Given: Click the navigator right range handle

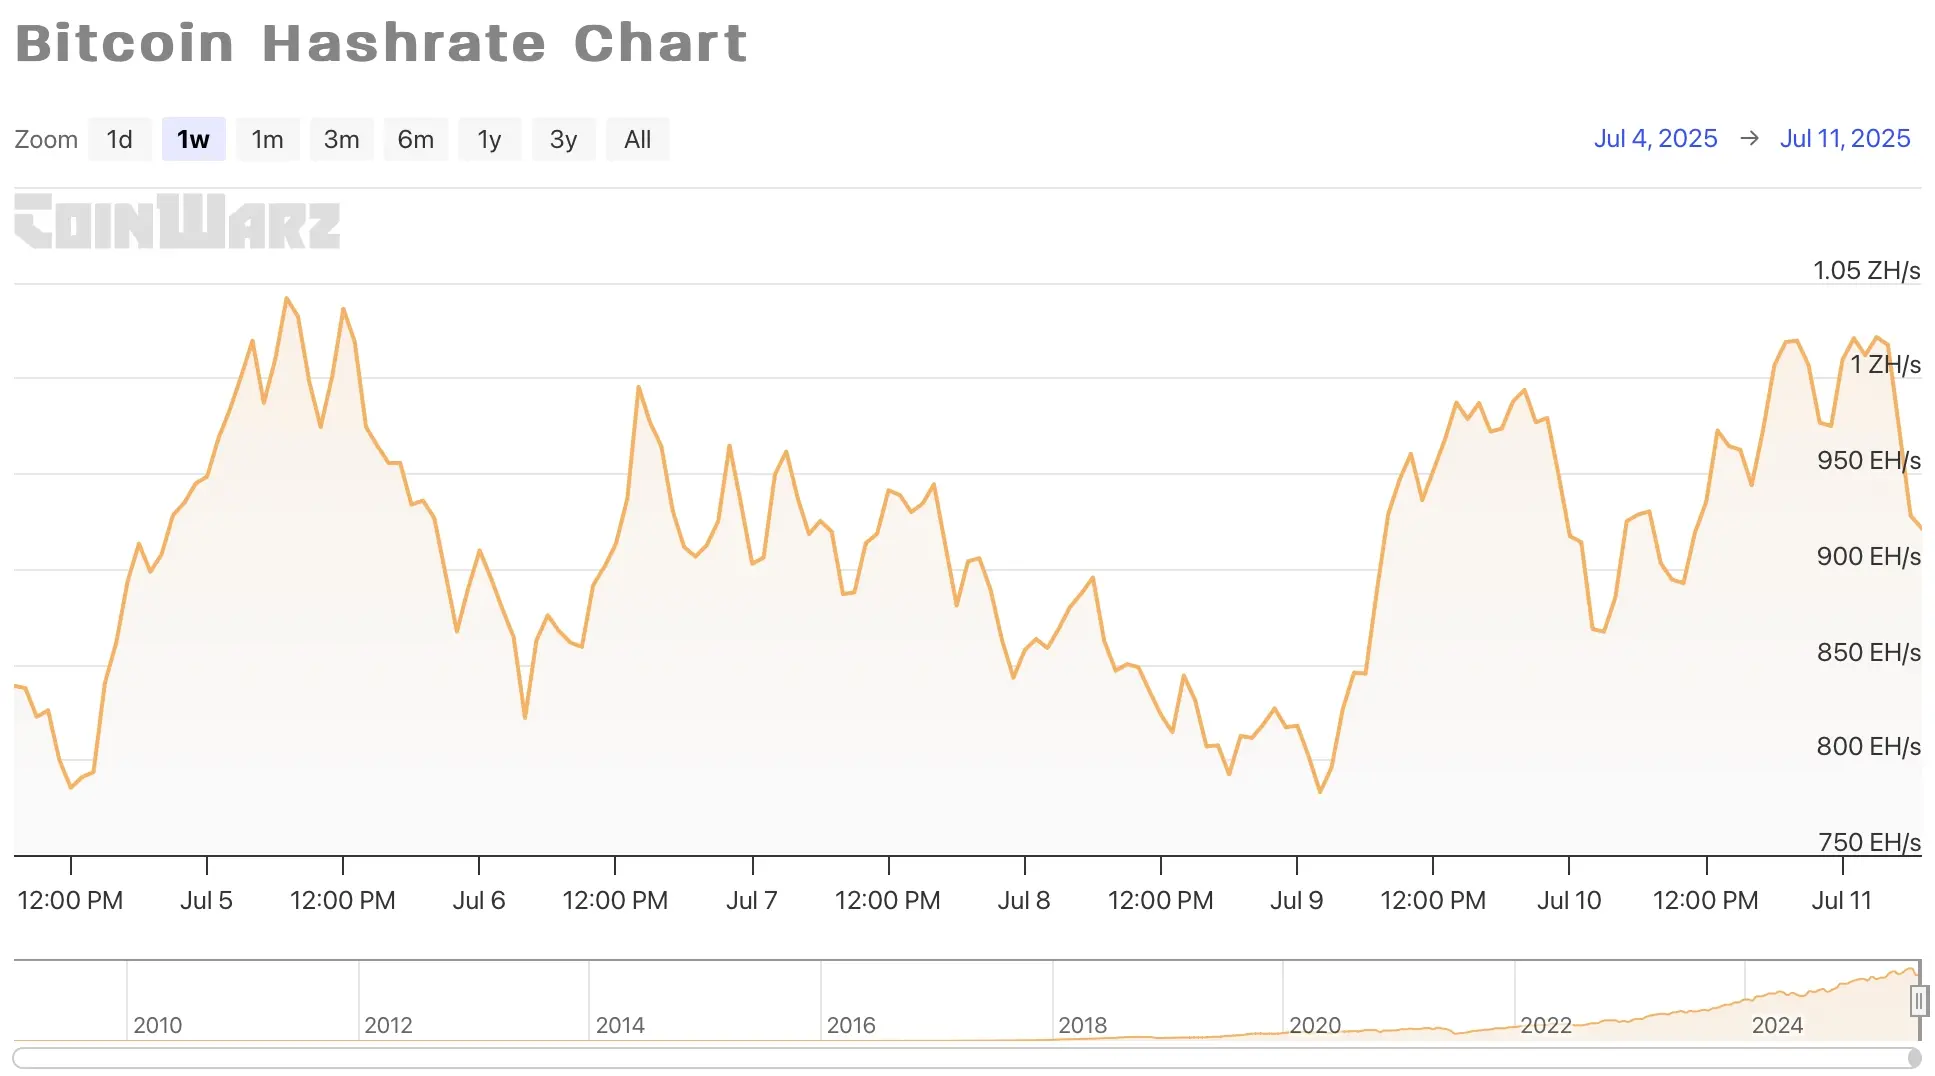Looking at the screenshot, I should point(1918,1000).
